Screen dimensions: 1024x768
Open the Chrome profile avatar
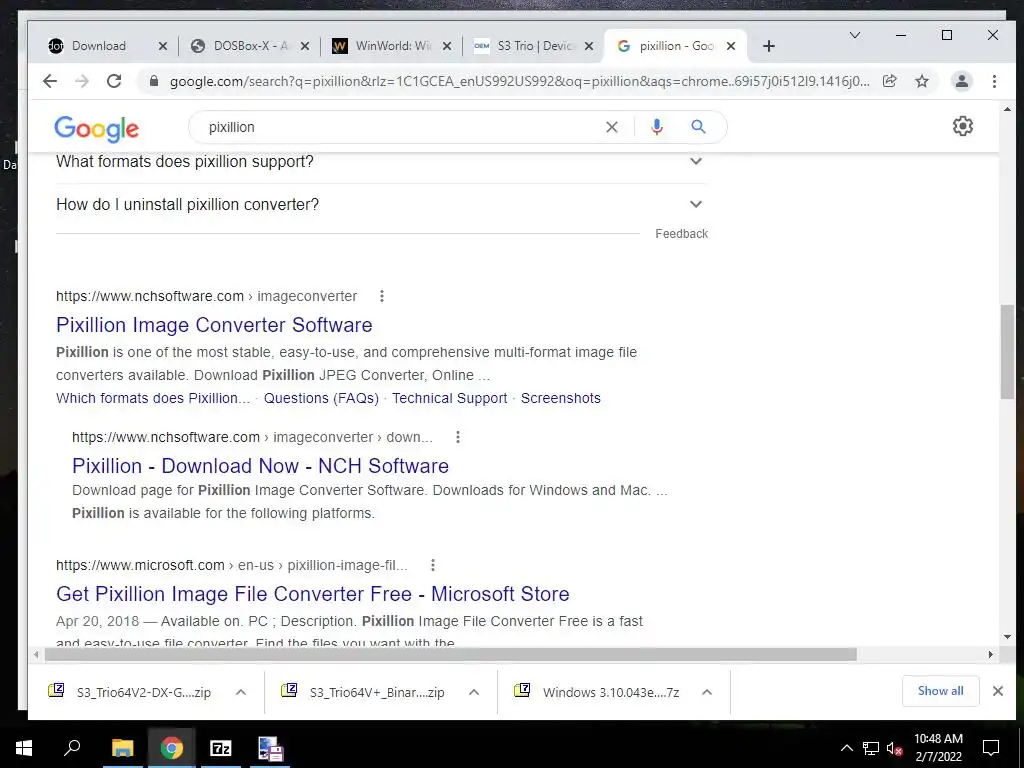tap(961, 81)
